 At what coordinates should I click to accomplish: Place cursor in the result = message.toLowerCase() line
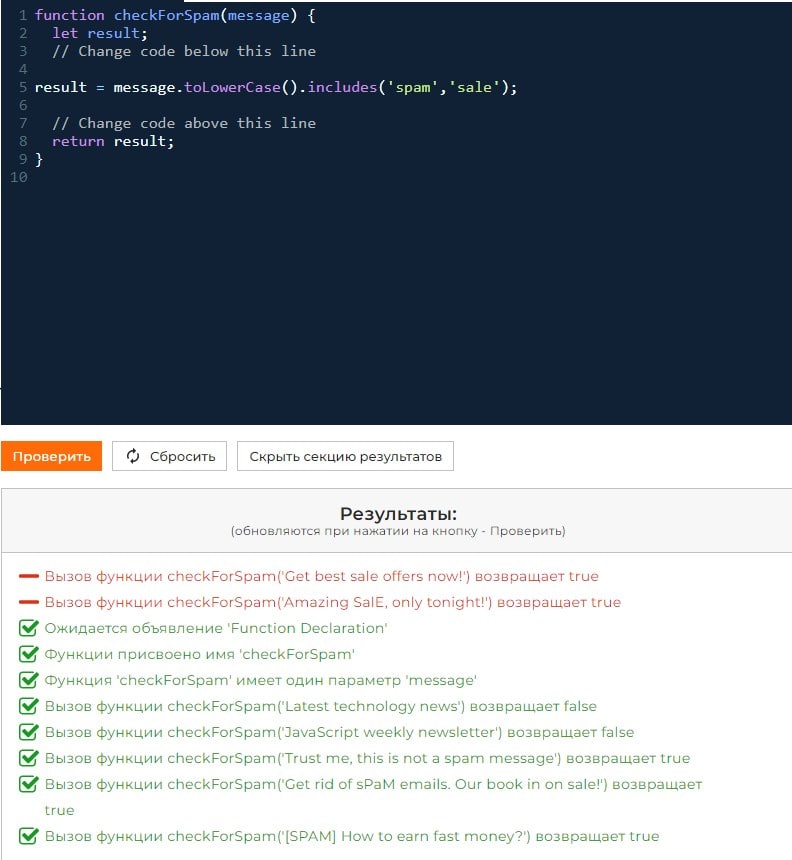pyautogui.click(x=276, y=87)
